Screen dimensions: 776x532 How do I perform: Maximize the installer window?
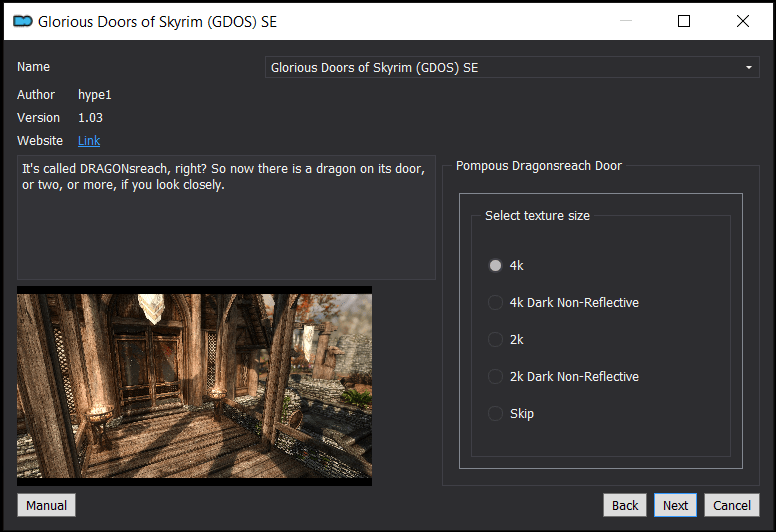pos(683,21)
